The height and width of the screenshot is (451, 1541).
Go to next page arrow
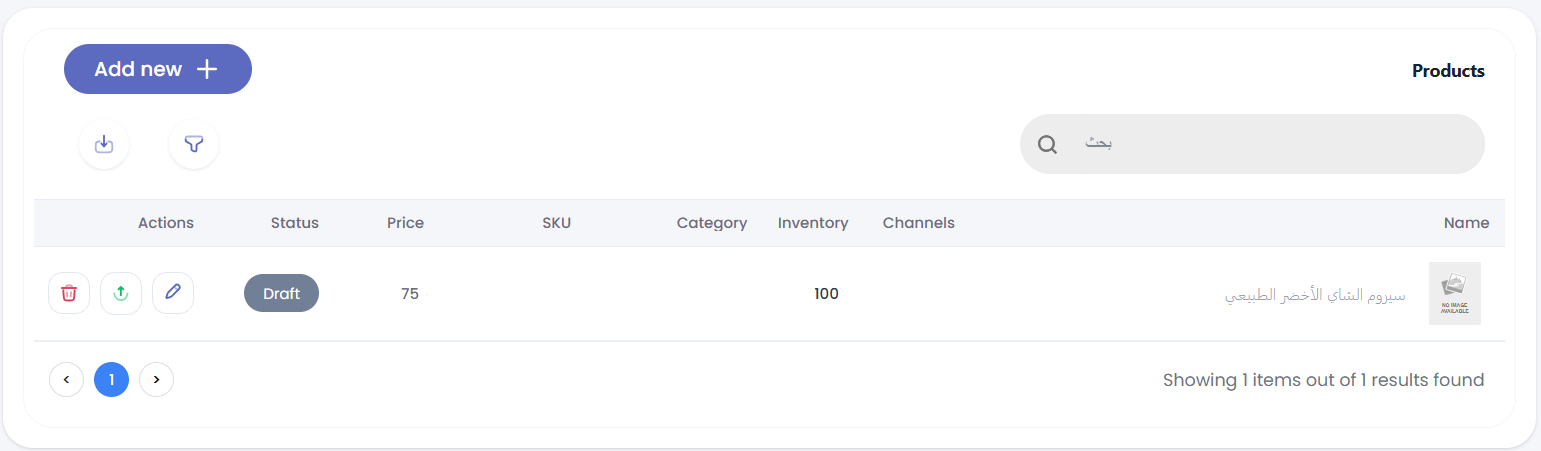[156, 379]
